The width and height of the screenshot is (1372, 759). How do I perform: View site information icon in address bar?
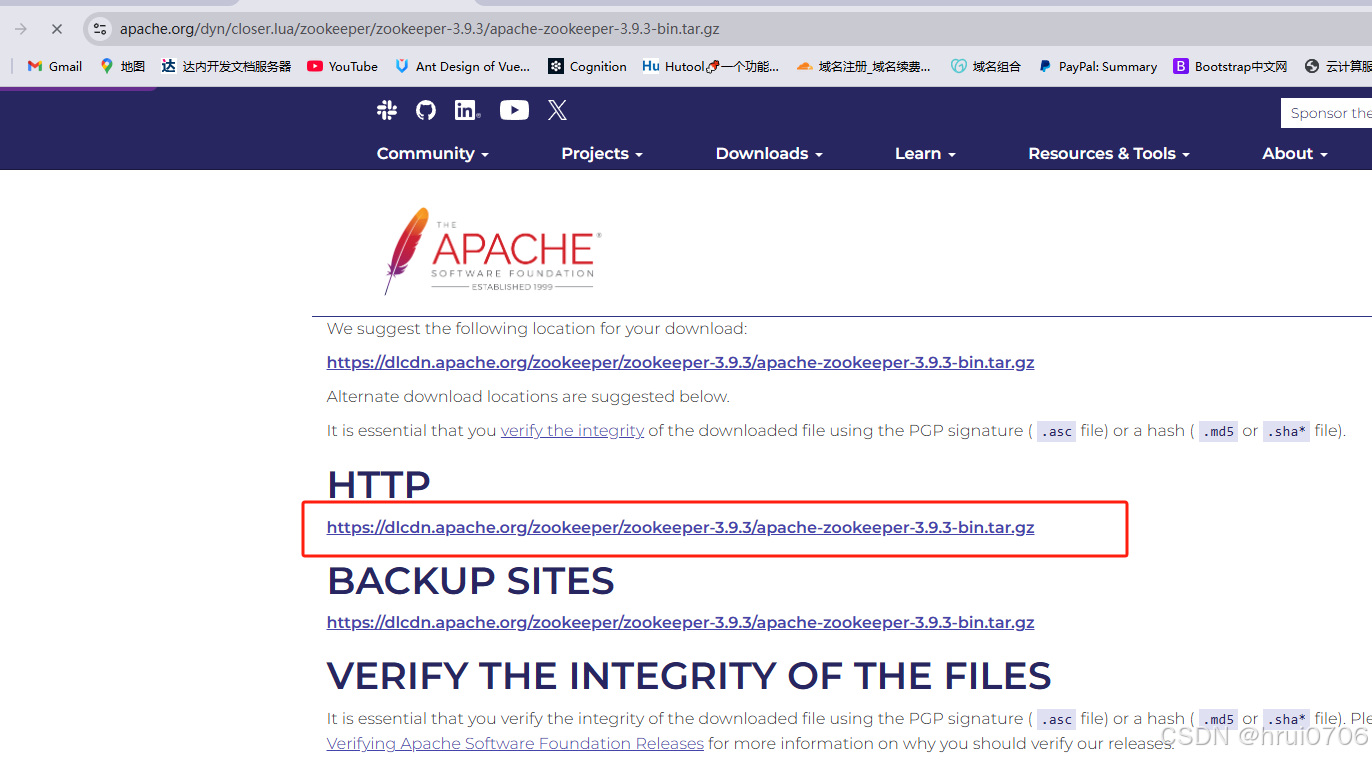pos(100,29)
